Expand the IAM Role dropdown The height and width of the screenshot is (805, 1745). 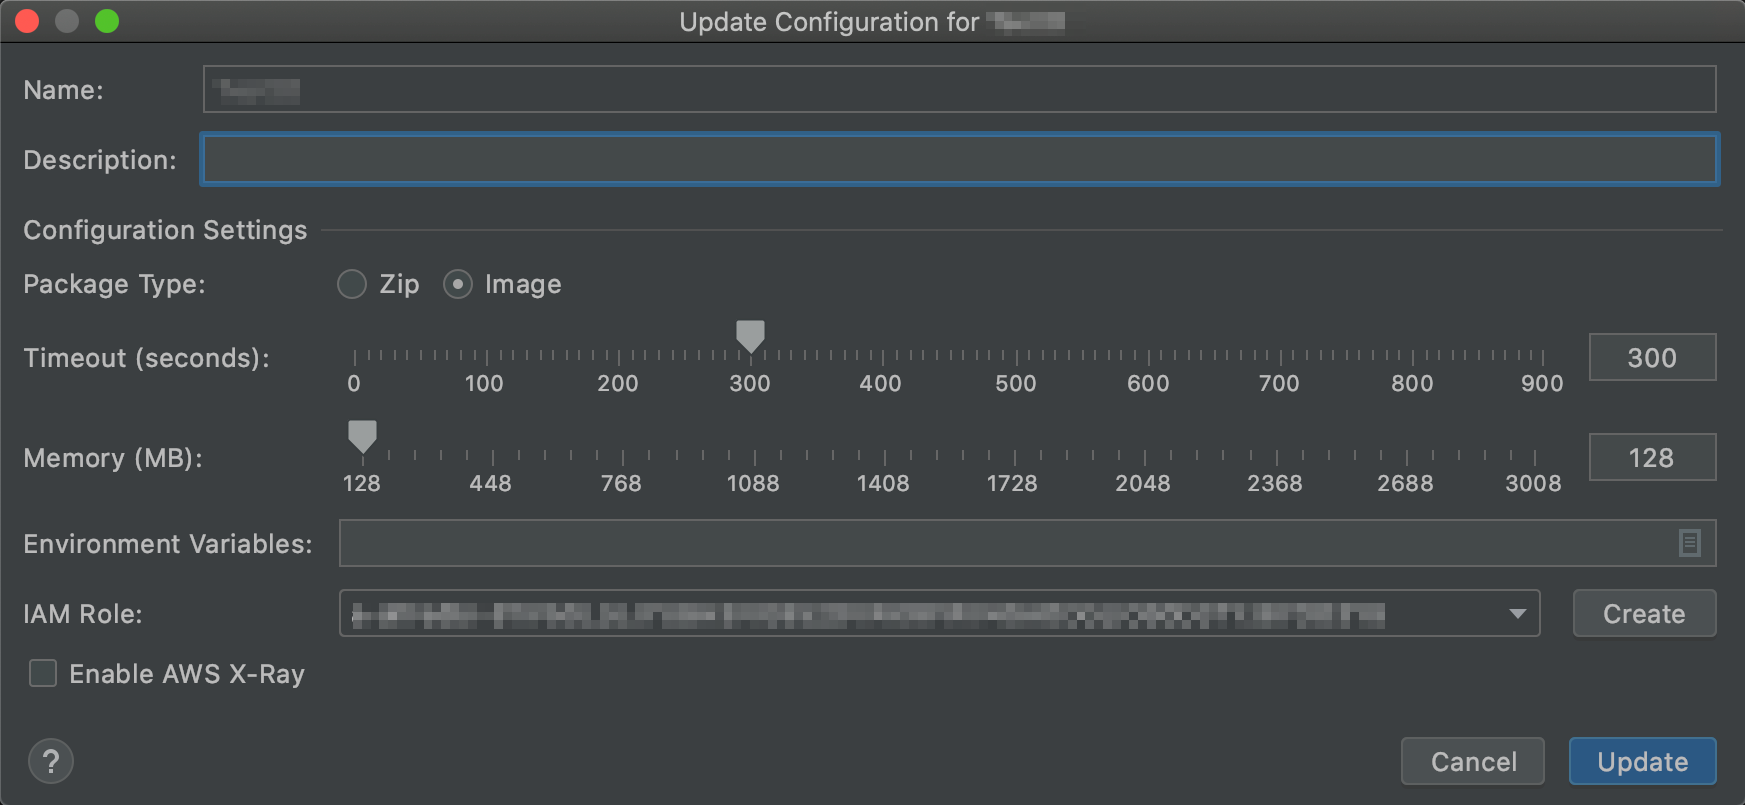point(1517,613)
